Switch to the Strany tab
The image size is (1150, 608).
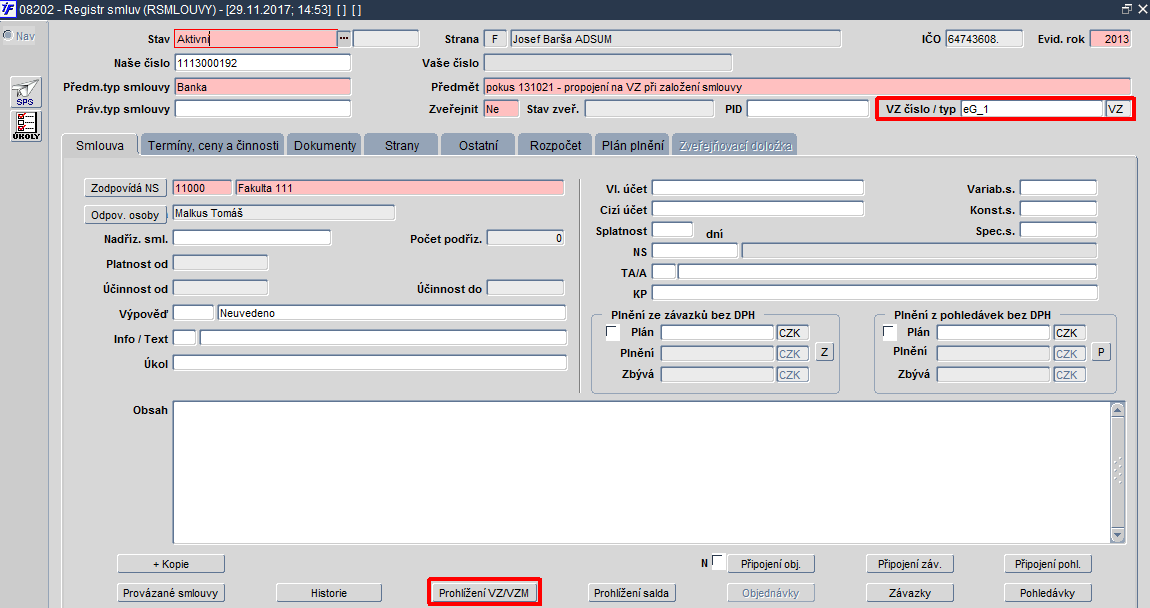click(x=402, y=145)
